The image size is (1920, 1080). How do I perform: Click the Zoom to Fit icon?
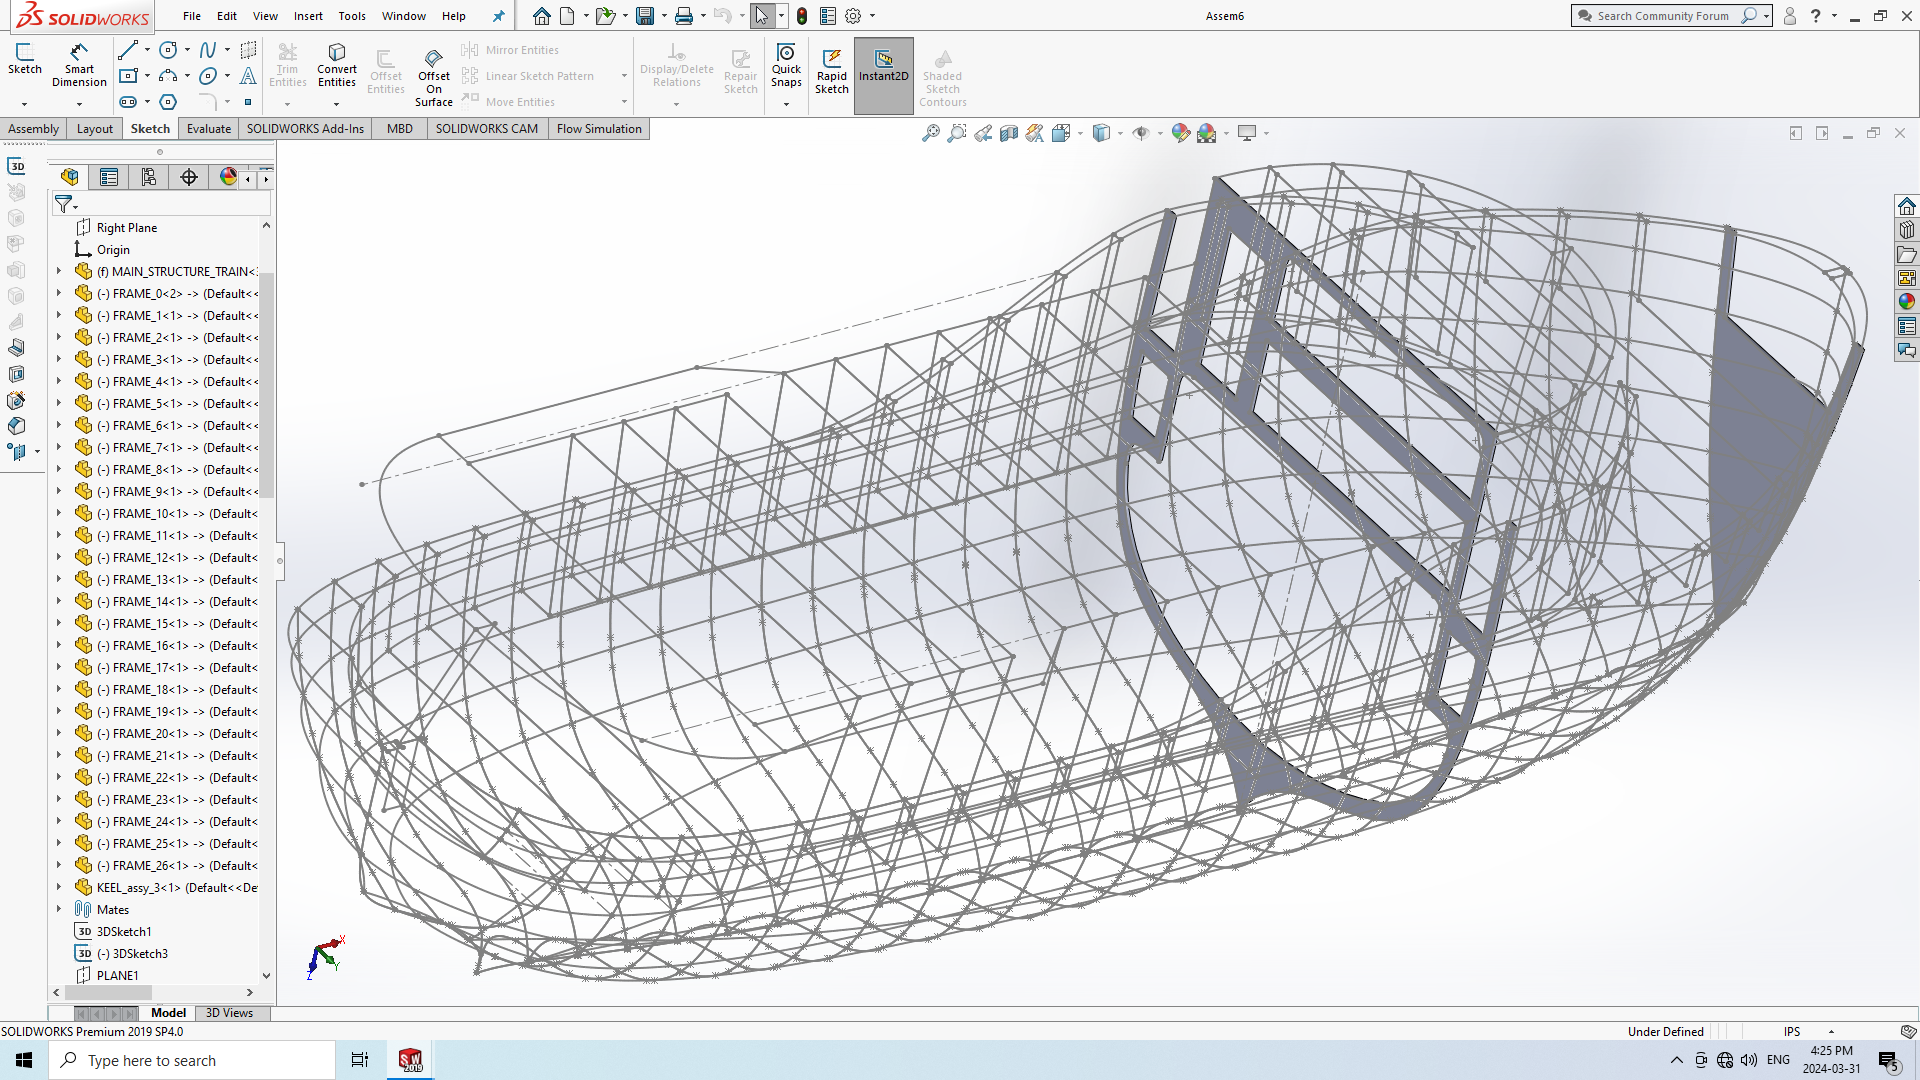[x=931, y=133]
